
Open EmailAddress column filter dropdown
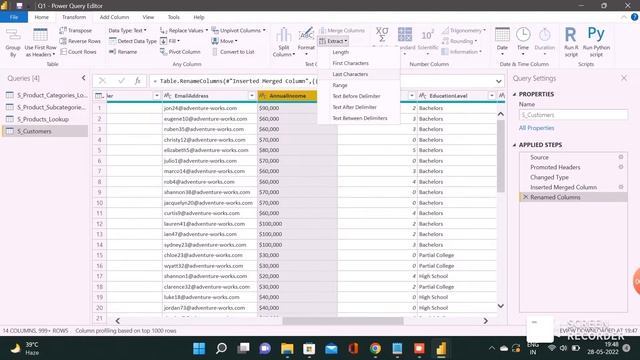pyautogui.click(x=252, y=96)
